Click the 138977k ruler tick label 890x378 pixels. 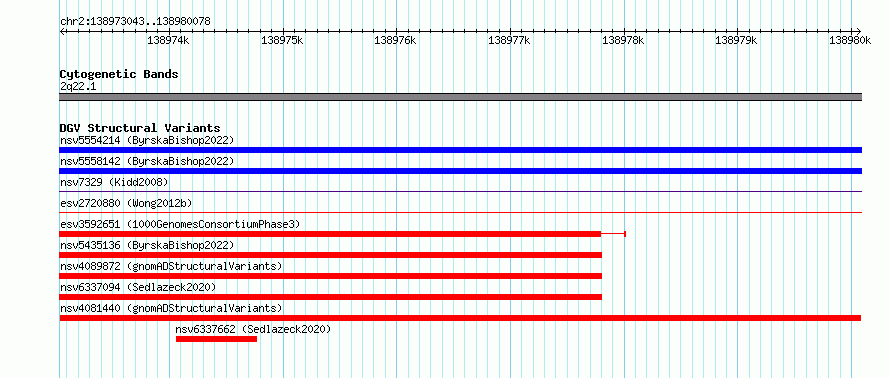click(x=510, y=40)
